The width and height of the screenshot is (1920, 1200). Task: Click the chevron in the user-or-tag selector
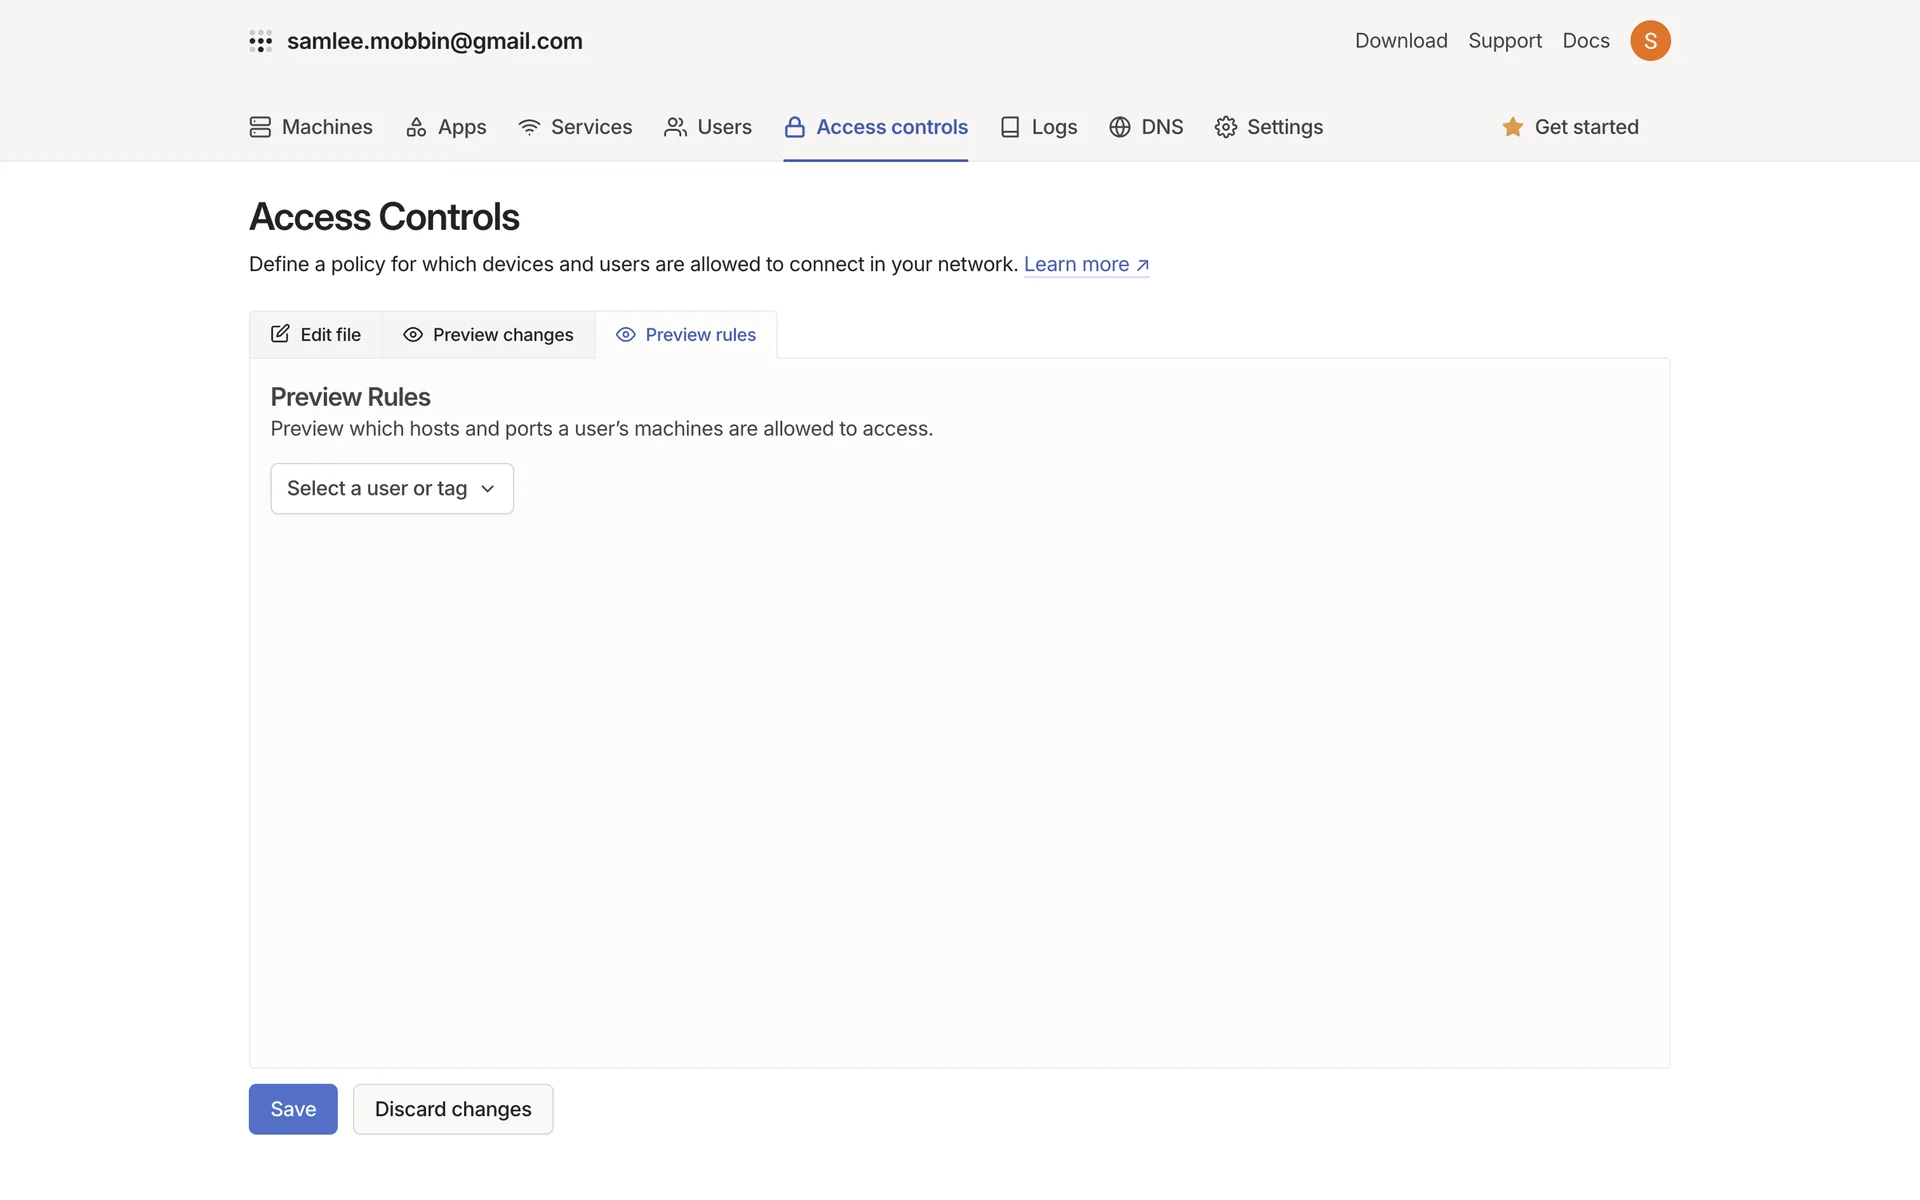pyautogui.click(x=488, y=489)
